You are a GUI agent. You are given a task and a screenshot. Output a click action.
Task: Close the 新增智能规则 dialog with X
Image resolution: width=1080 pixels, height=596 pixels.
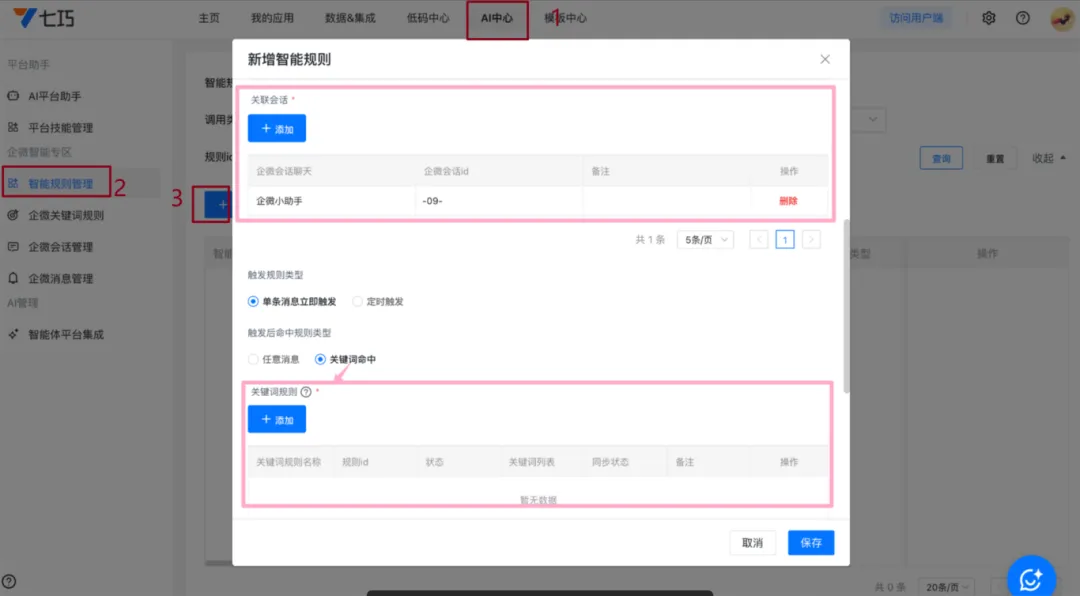[825, 59]
